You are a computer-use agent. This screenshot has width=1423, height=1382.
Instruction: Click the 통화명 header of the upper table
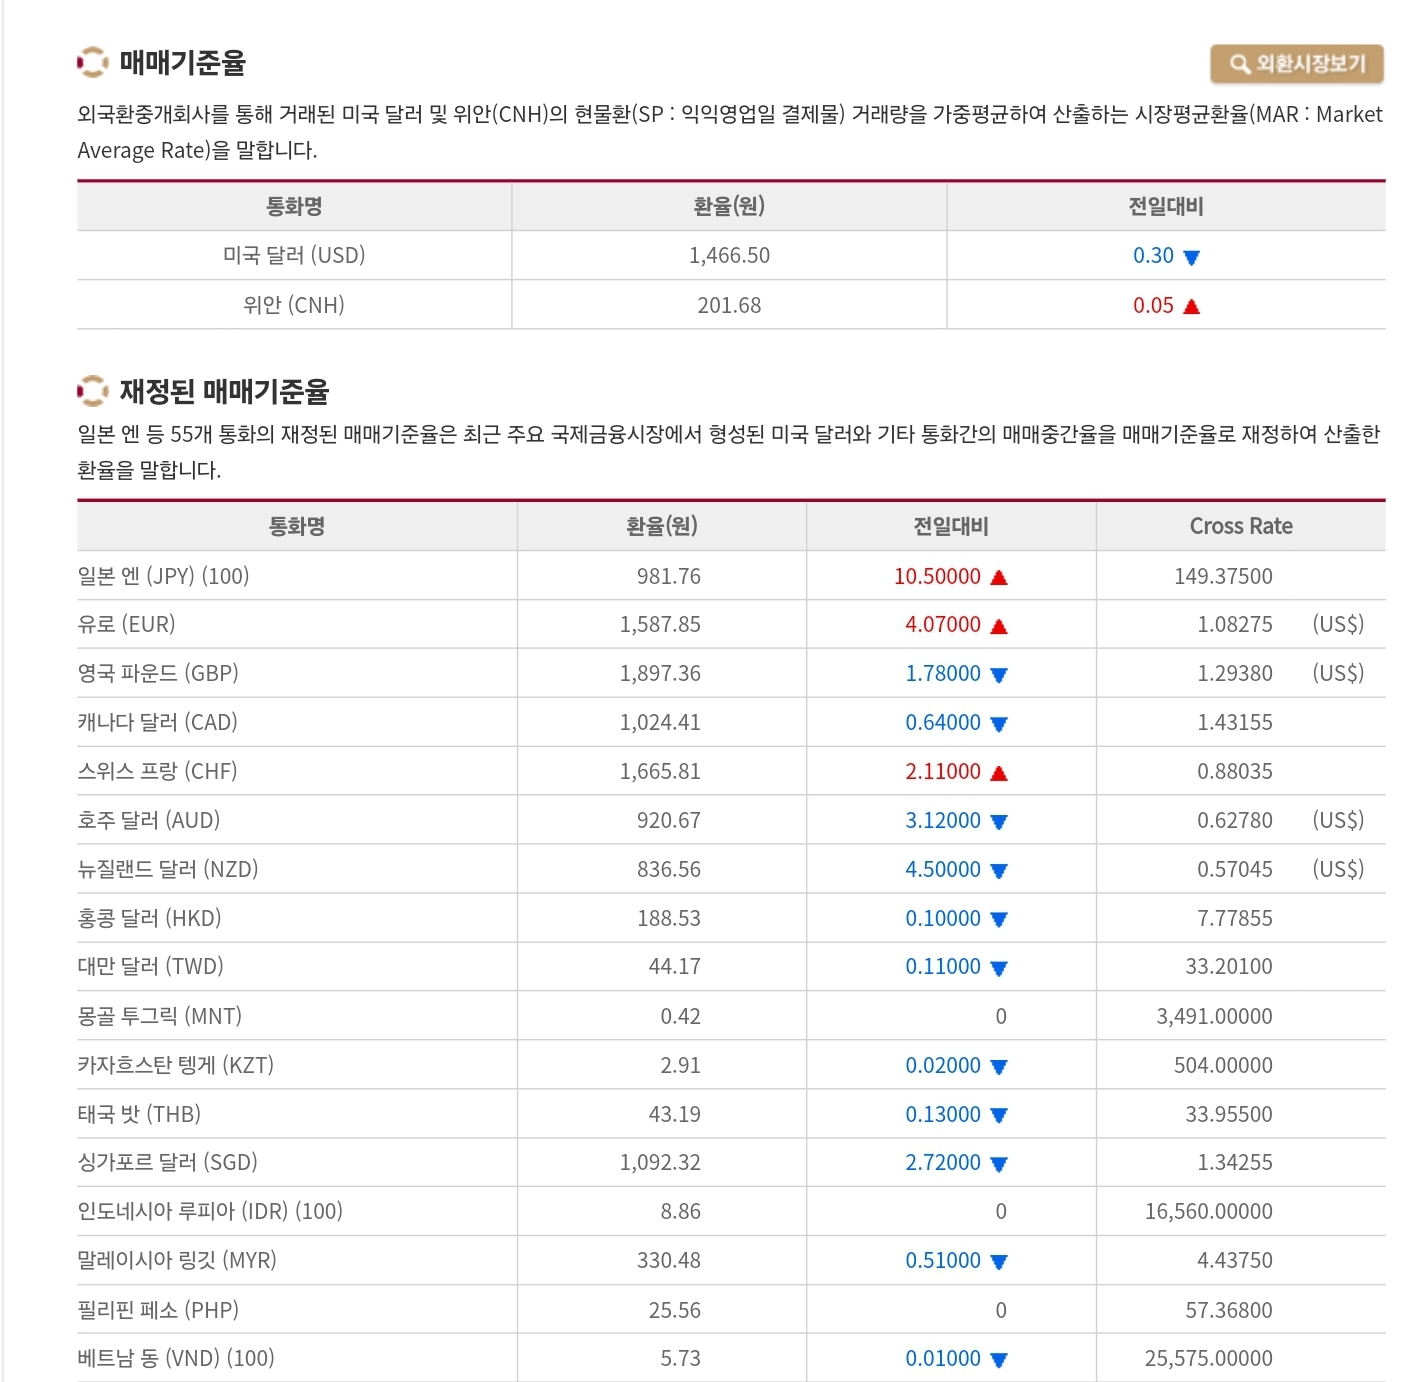tap(294, 206)
